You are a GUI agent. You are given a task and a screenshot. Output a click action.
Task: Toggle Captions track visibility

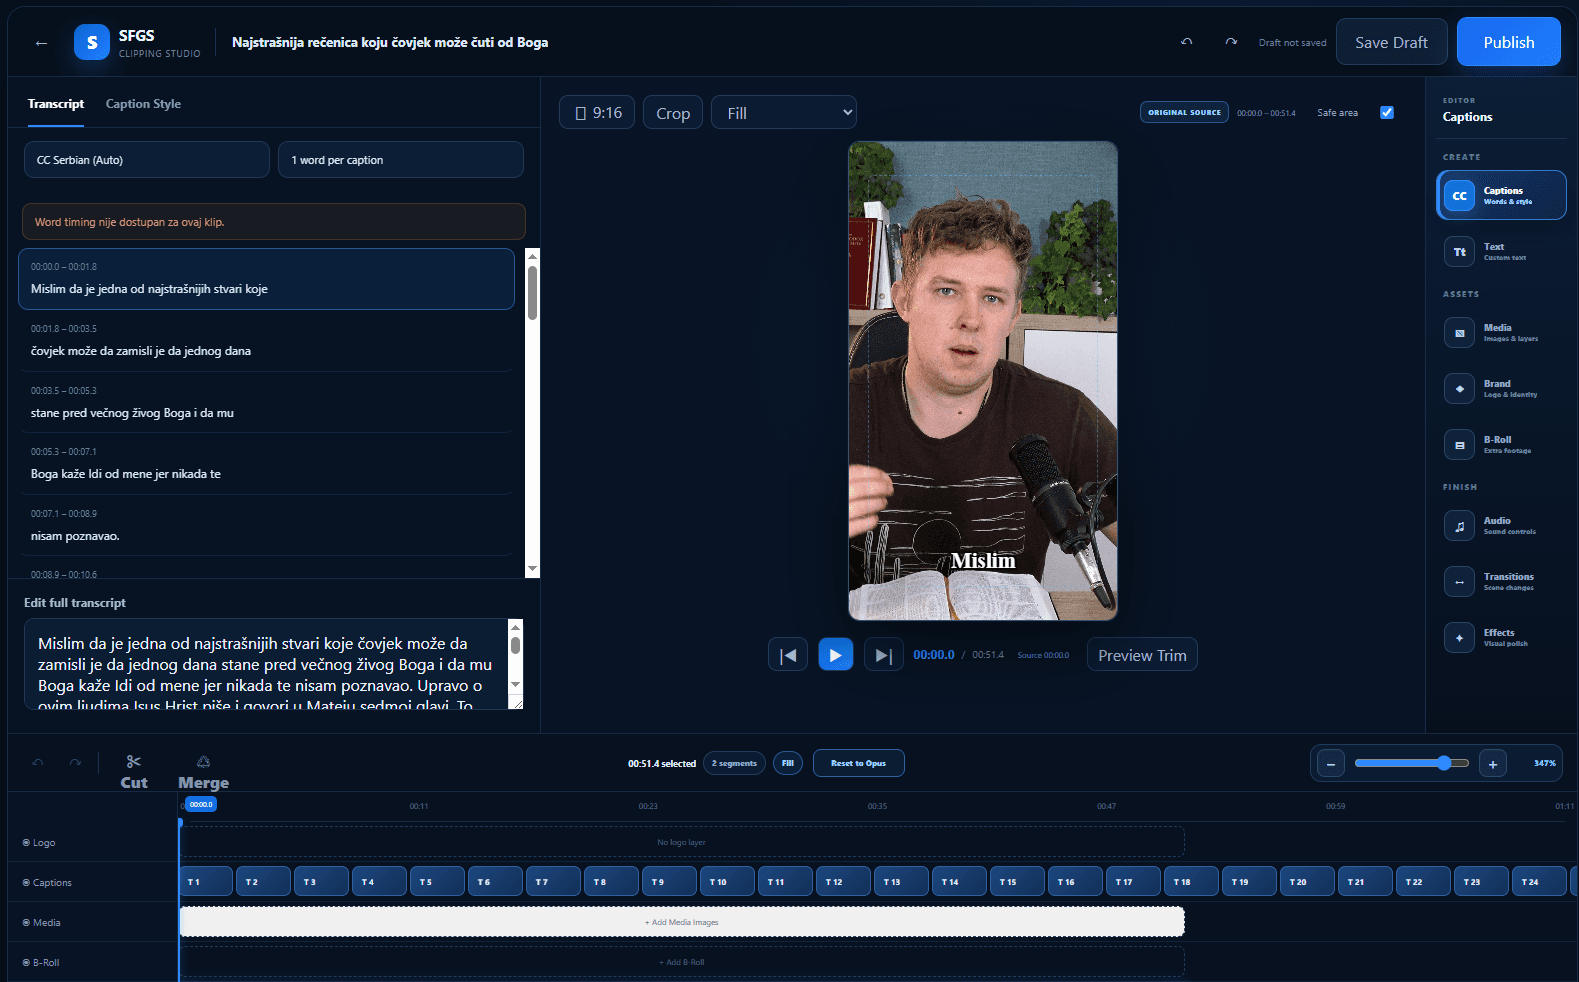click(26, 882)
